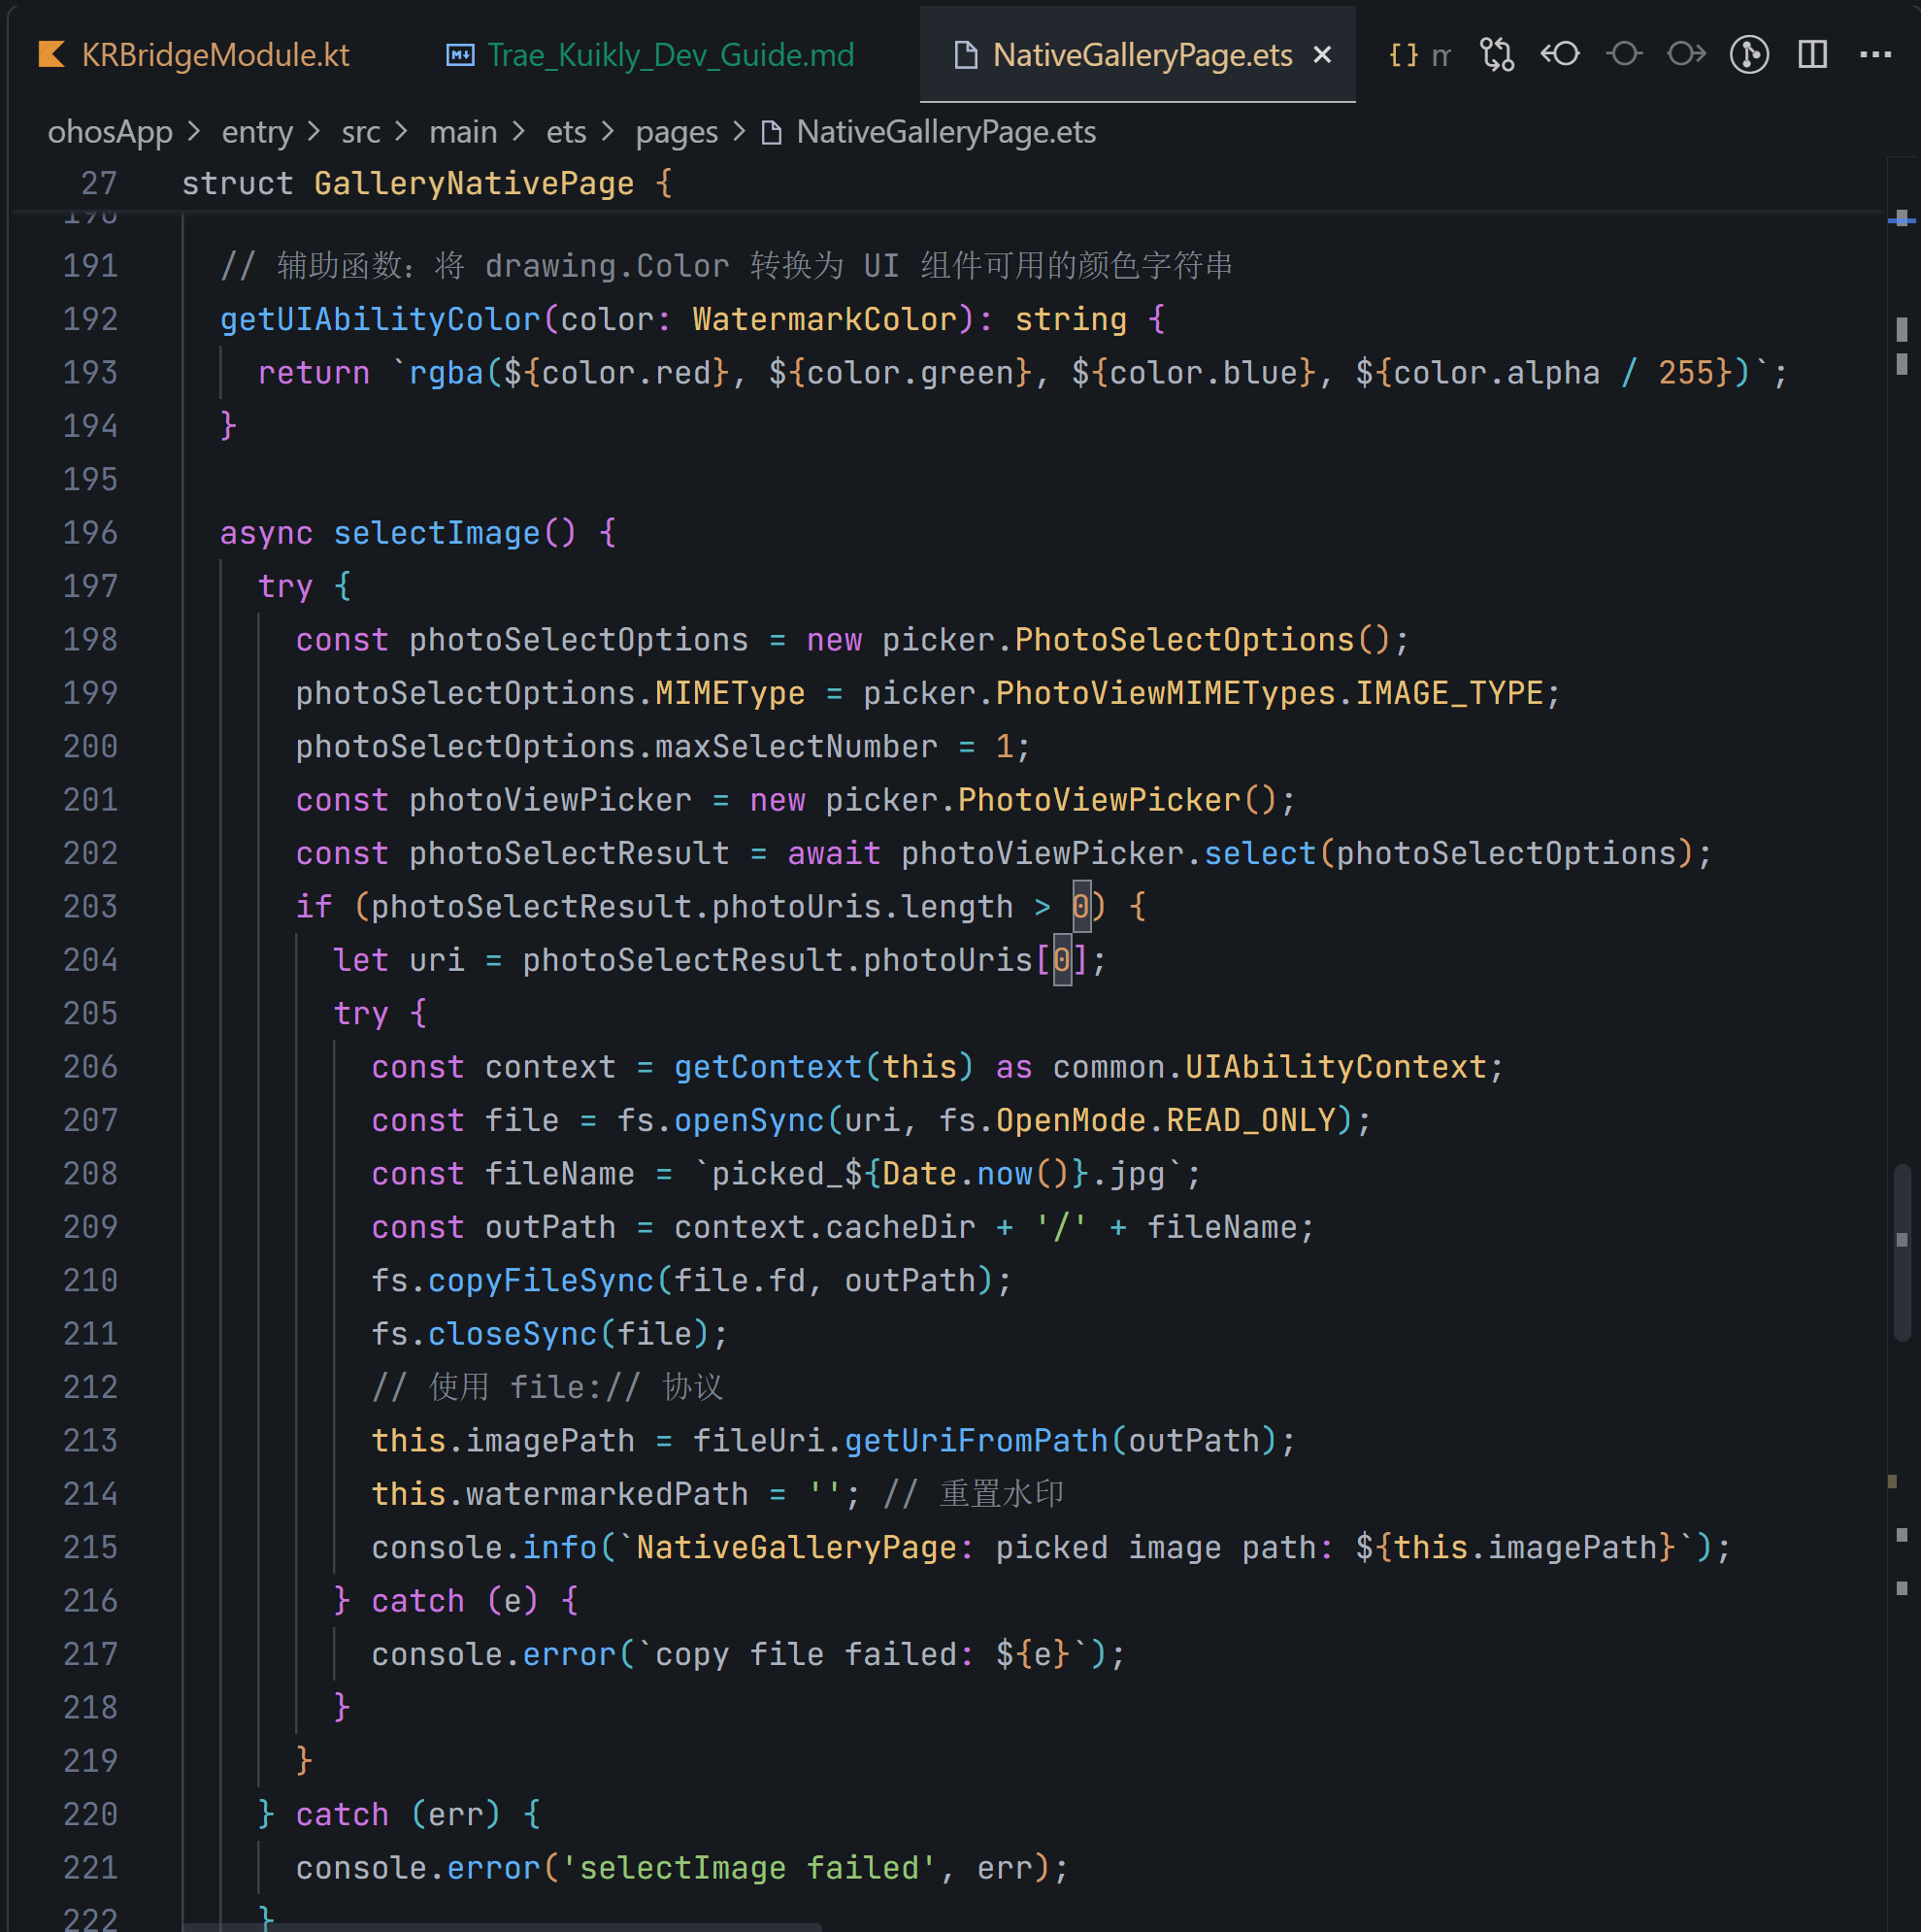Click the commit circle icon between the revision arrows

(1623, 54)
